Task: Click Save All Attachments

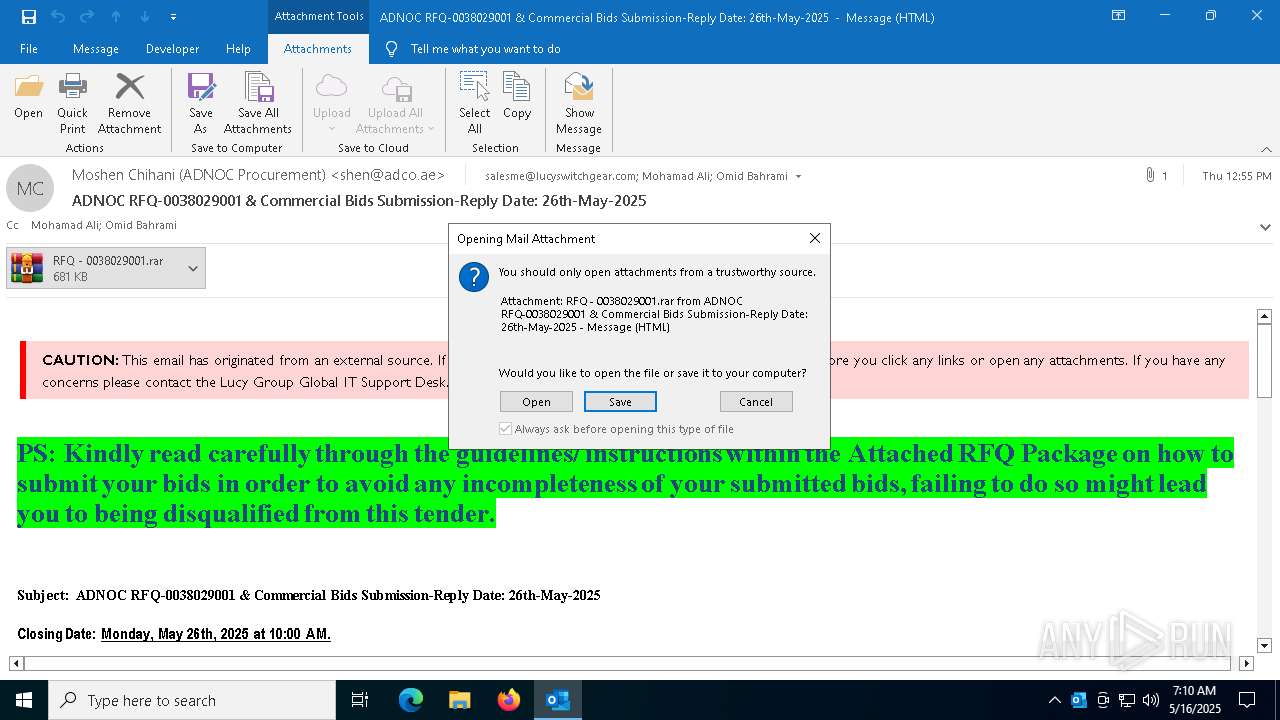Action: pyautogui.click(x=258, y=104)
